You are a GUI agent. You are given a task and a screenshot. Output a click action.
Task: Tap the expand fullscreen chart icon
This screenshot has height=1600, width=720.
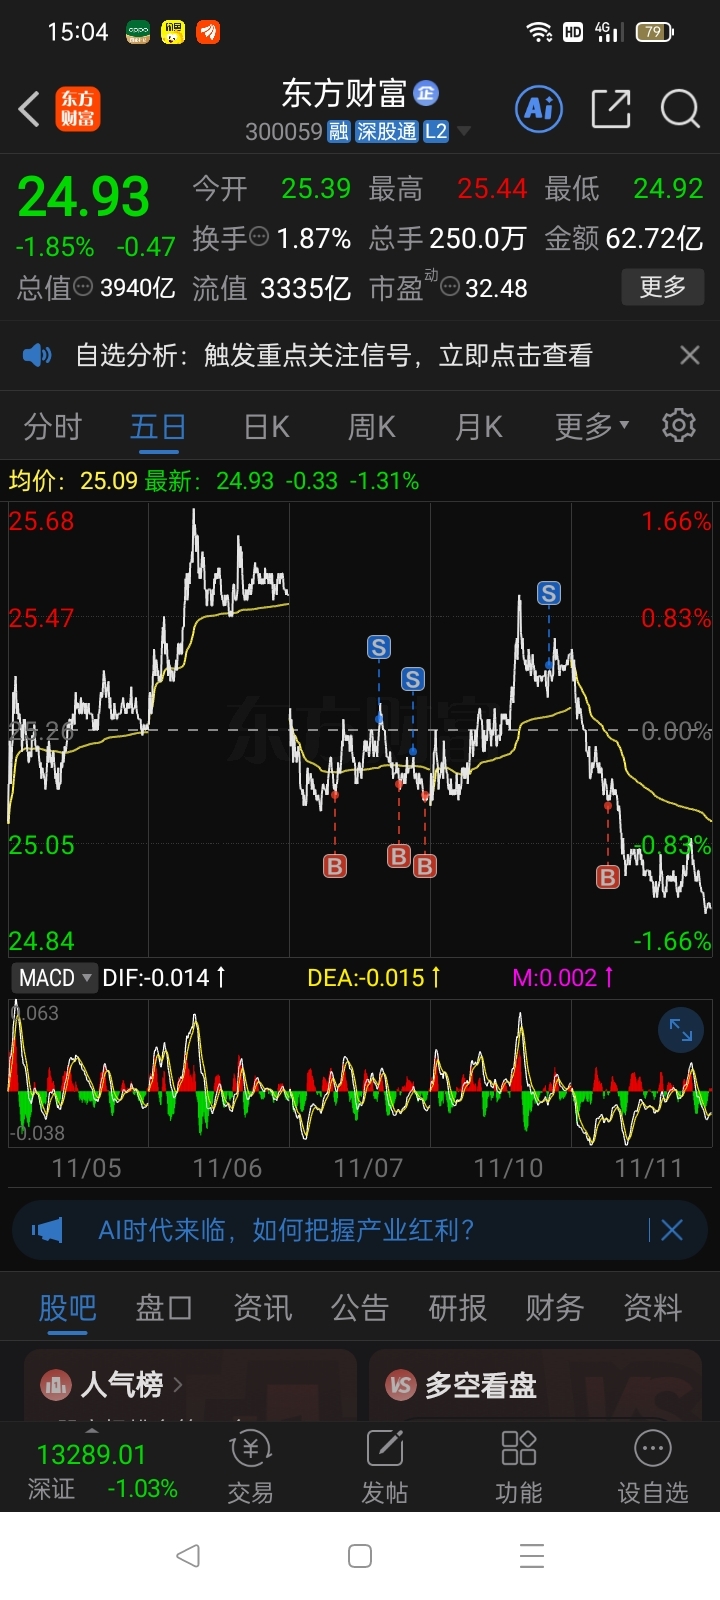[x=681, y=1030]
